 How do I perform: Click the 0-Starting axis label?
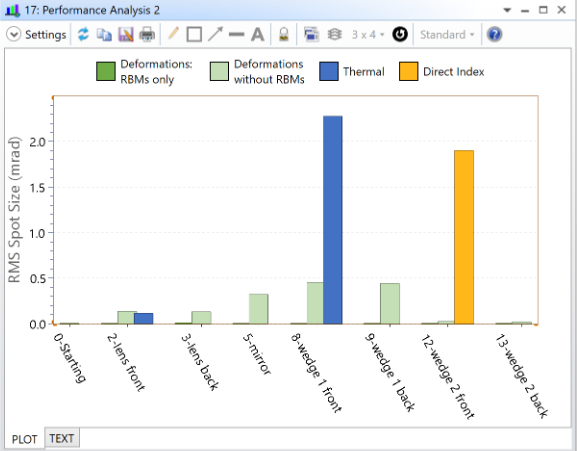click(70, 358)
